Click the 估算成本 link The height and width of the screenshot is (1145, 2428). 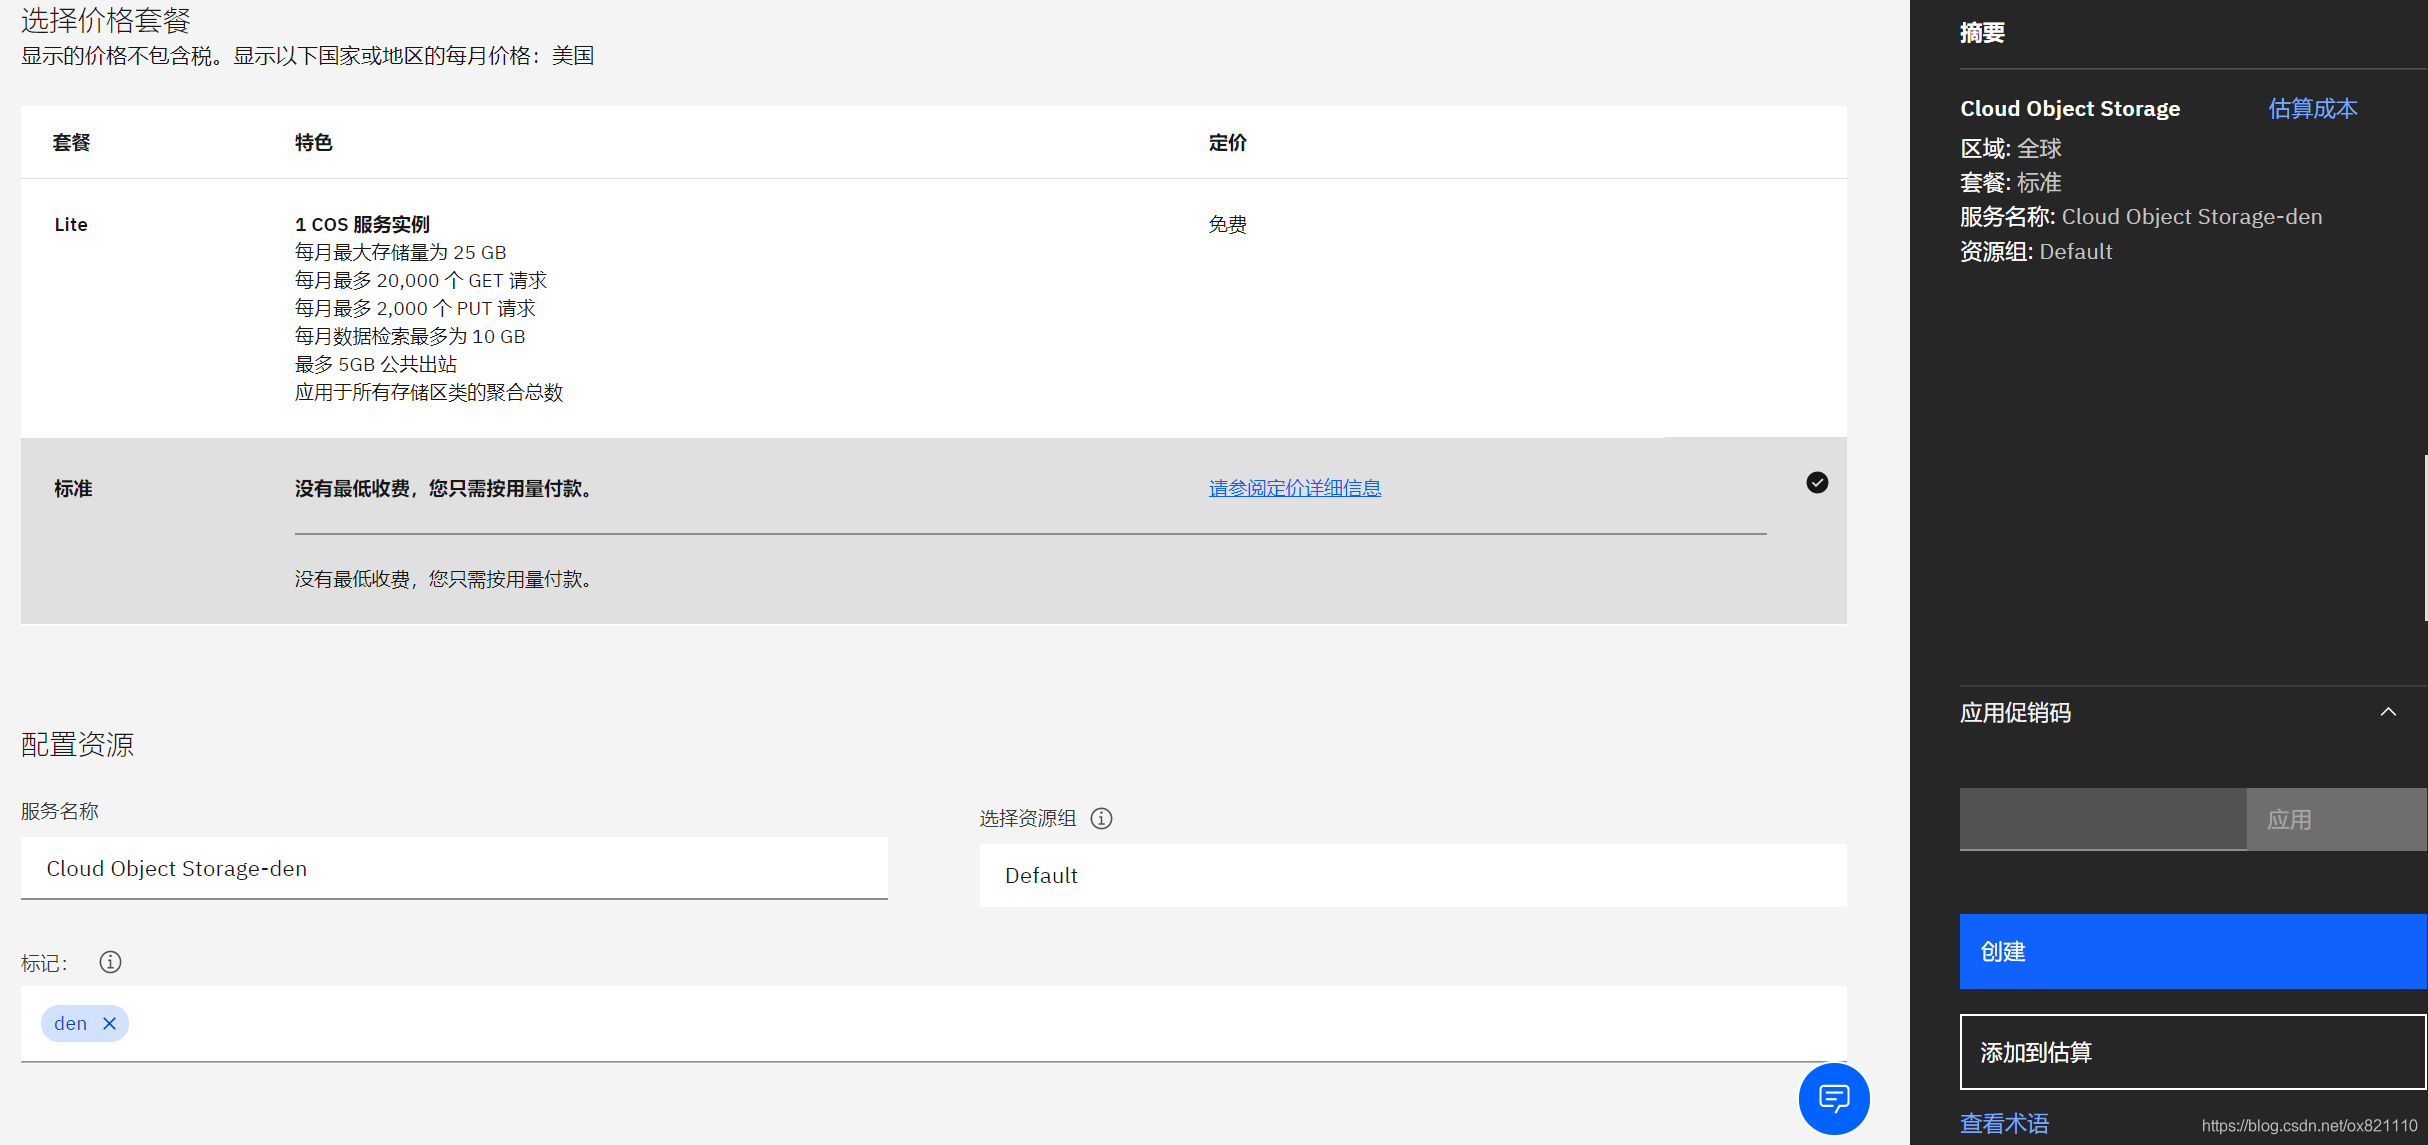(2312, 108)
